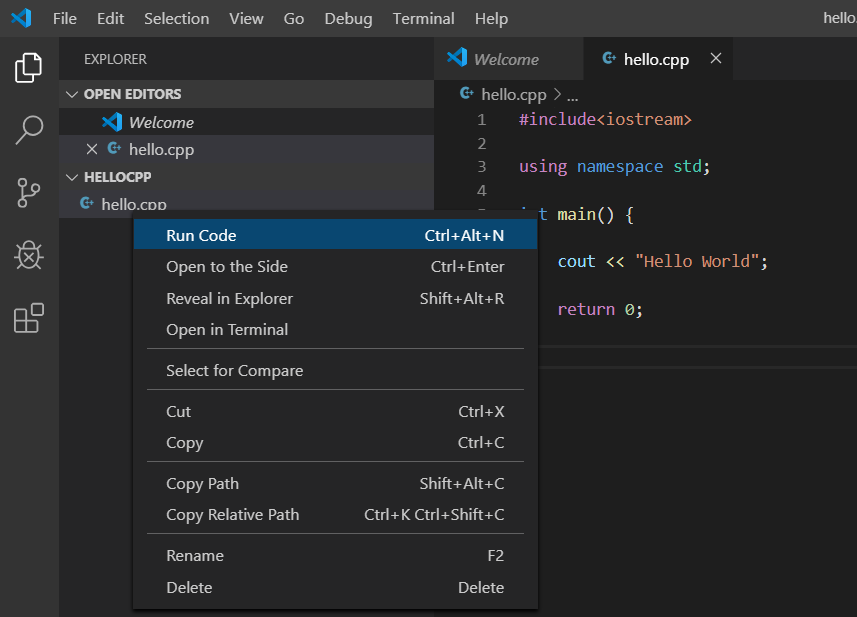The width and height of the screenshot is (857, 617).
Task: Click the 'return 0;' line
Action: pos(600,309)
